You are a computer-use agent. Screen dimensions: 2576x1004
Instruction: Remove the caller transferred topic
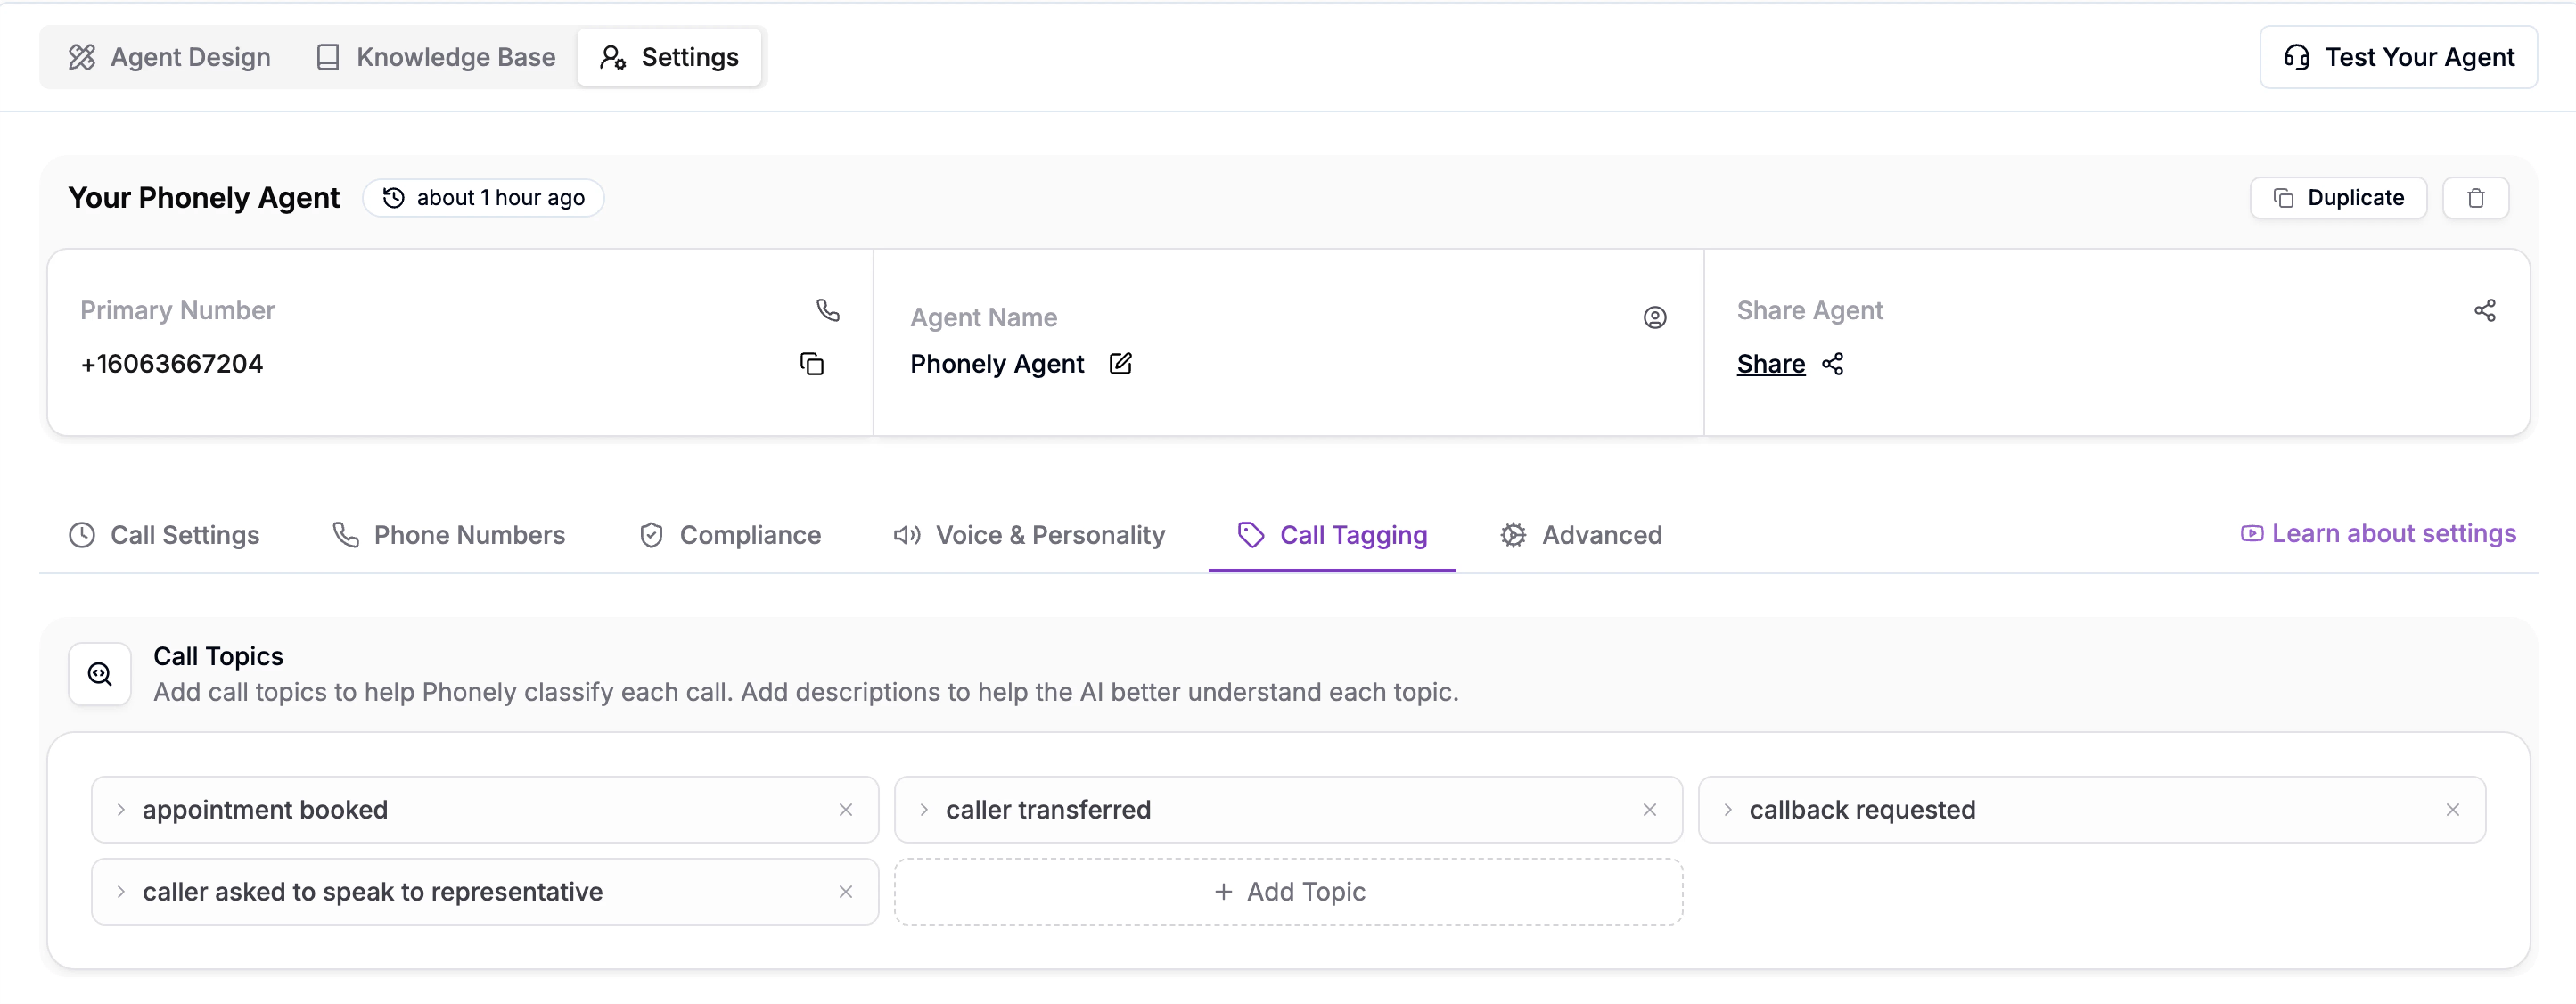(x=1650, y=809)
